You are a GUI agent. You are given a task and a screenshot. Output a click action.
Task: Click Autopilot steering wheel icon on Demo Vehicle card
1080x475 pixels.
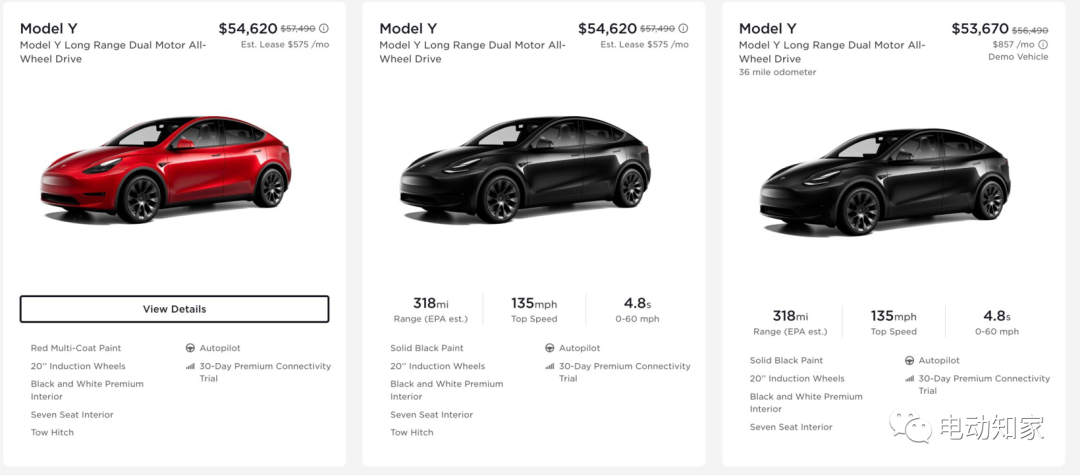pos(909,361)
